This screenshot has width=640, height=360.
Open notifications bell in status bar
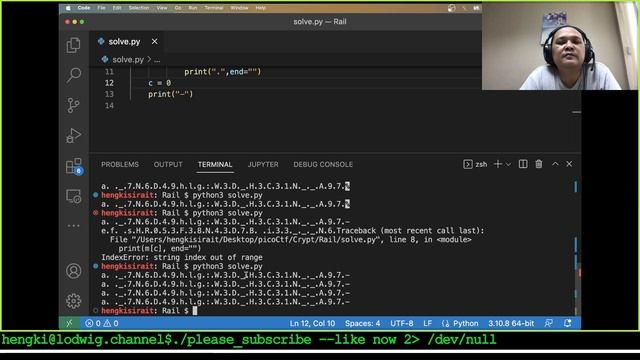pos(567,323)
